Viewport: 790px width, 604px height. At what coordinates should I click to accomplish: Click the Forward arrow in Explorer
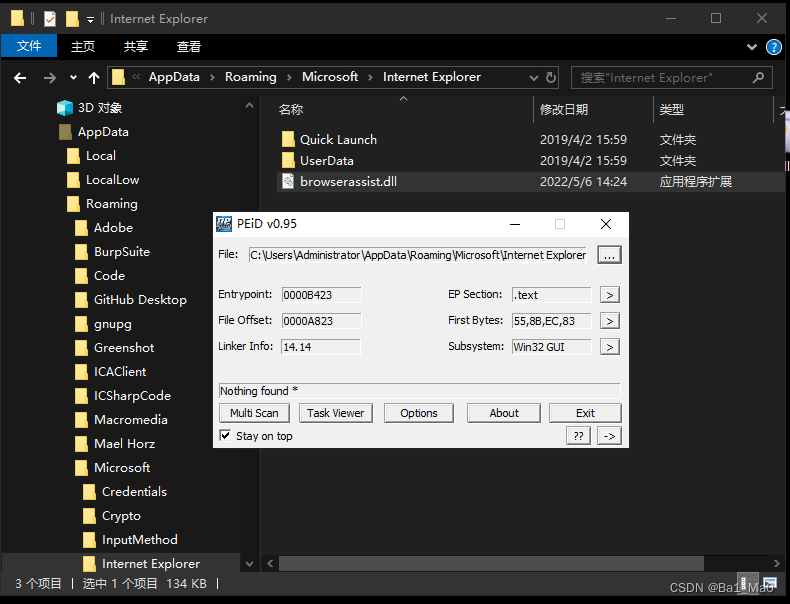49,78
